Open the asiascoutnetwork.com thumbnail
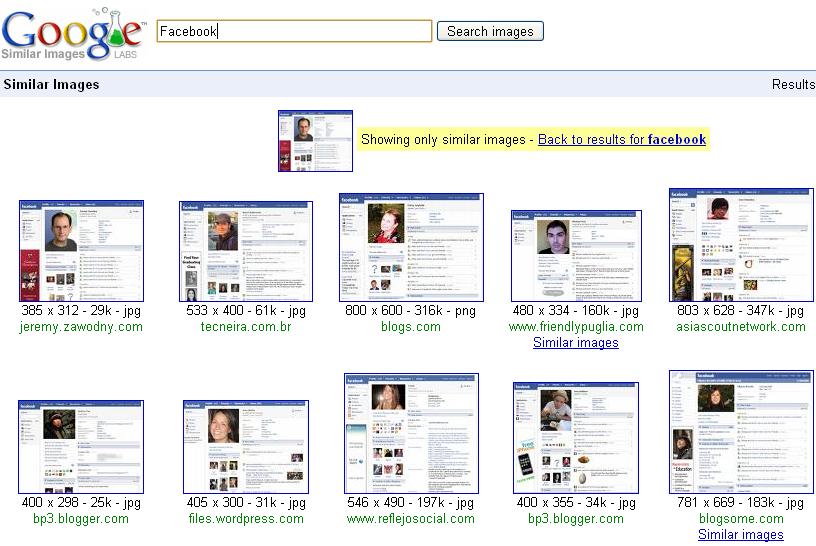This screenshot has width=816, height=546. point(741,245)
